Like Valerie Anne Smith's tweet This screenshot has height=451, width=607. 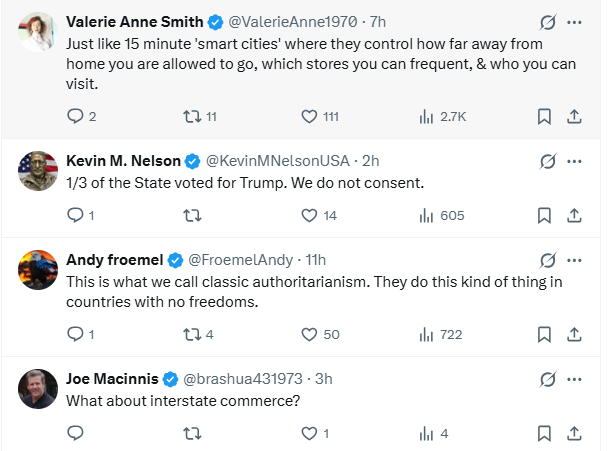click(x=310, y=116)
